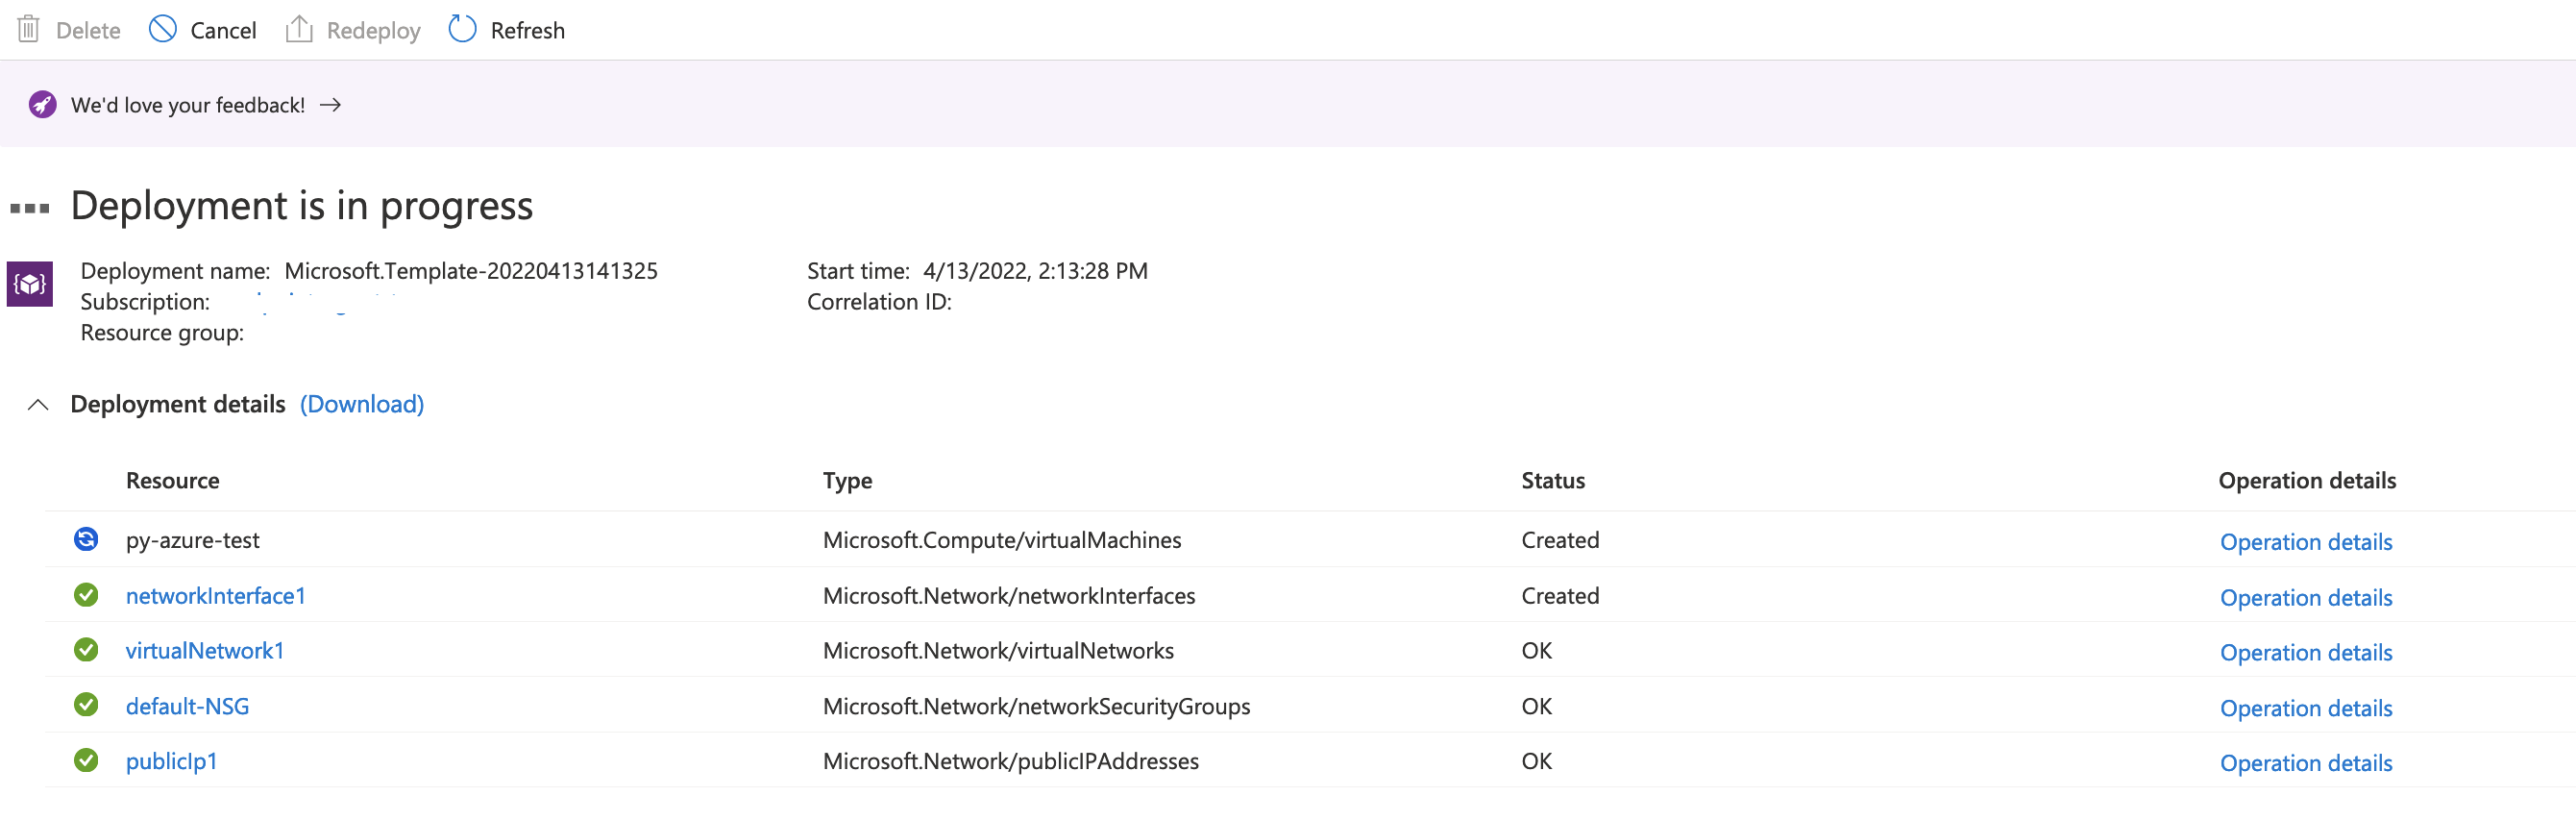Screen dimensions: 2576x821
Task: Click the 'Deployment is in progress' heading
Action: point(302,206)
